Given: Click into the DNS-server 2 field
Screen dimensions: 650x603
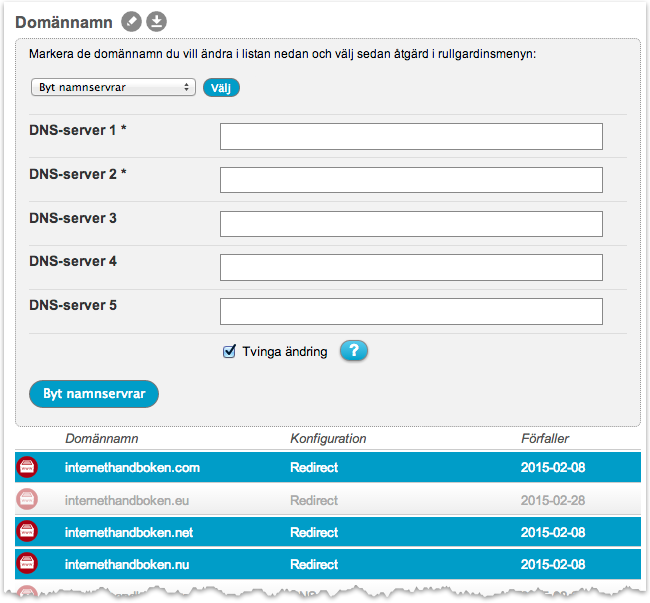Looking at the screenshot, I should (x=410, y=180).
